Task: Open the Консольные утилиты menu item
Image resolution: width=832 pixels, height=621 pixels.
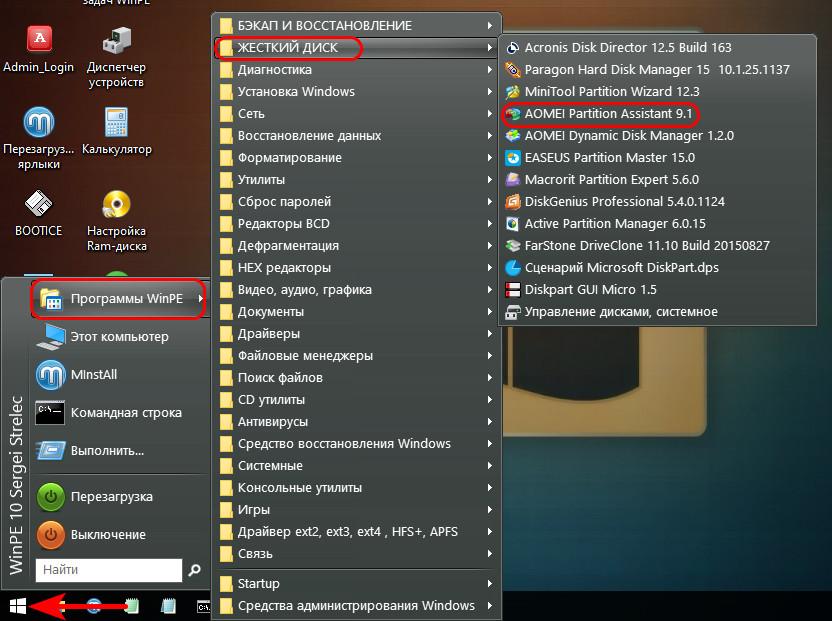Action: click(x=357, y=488)
